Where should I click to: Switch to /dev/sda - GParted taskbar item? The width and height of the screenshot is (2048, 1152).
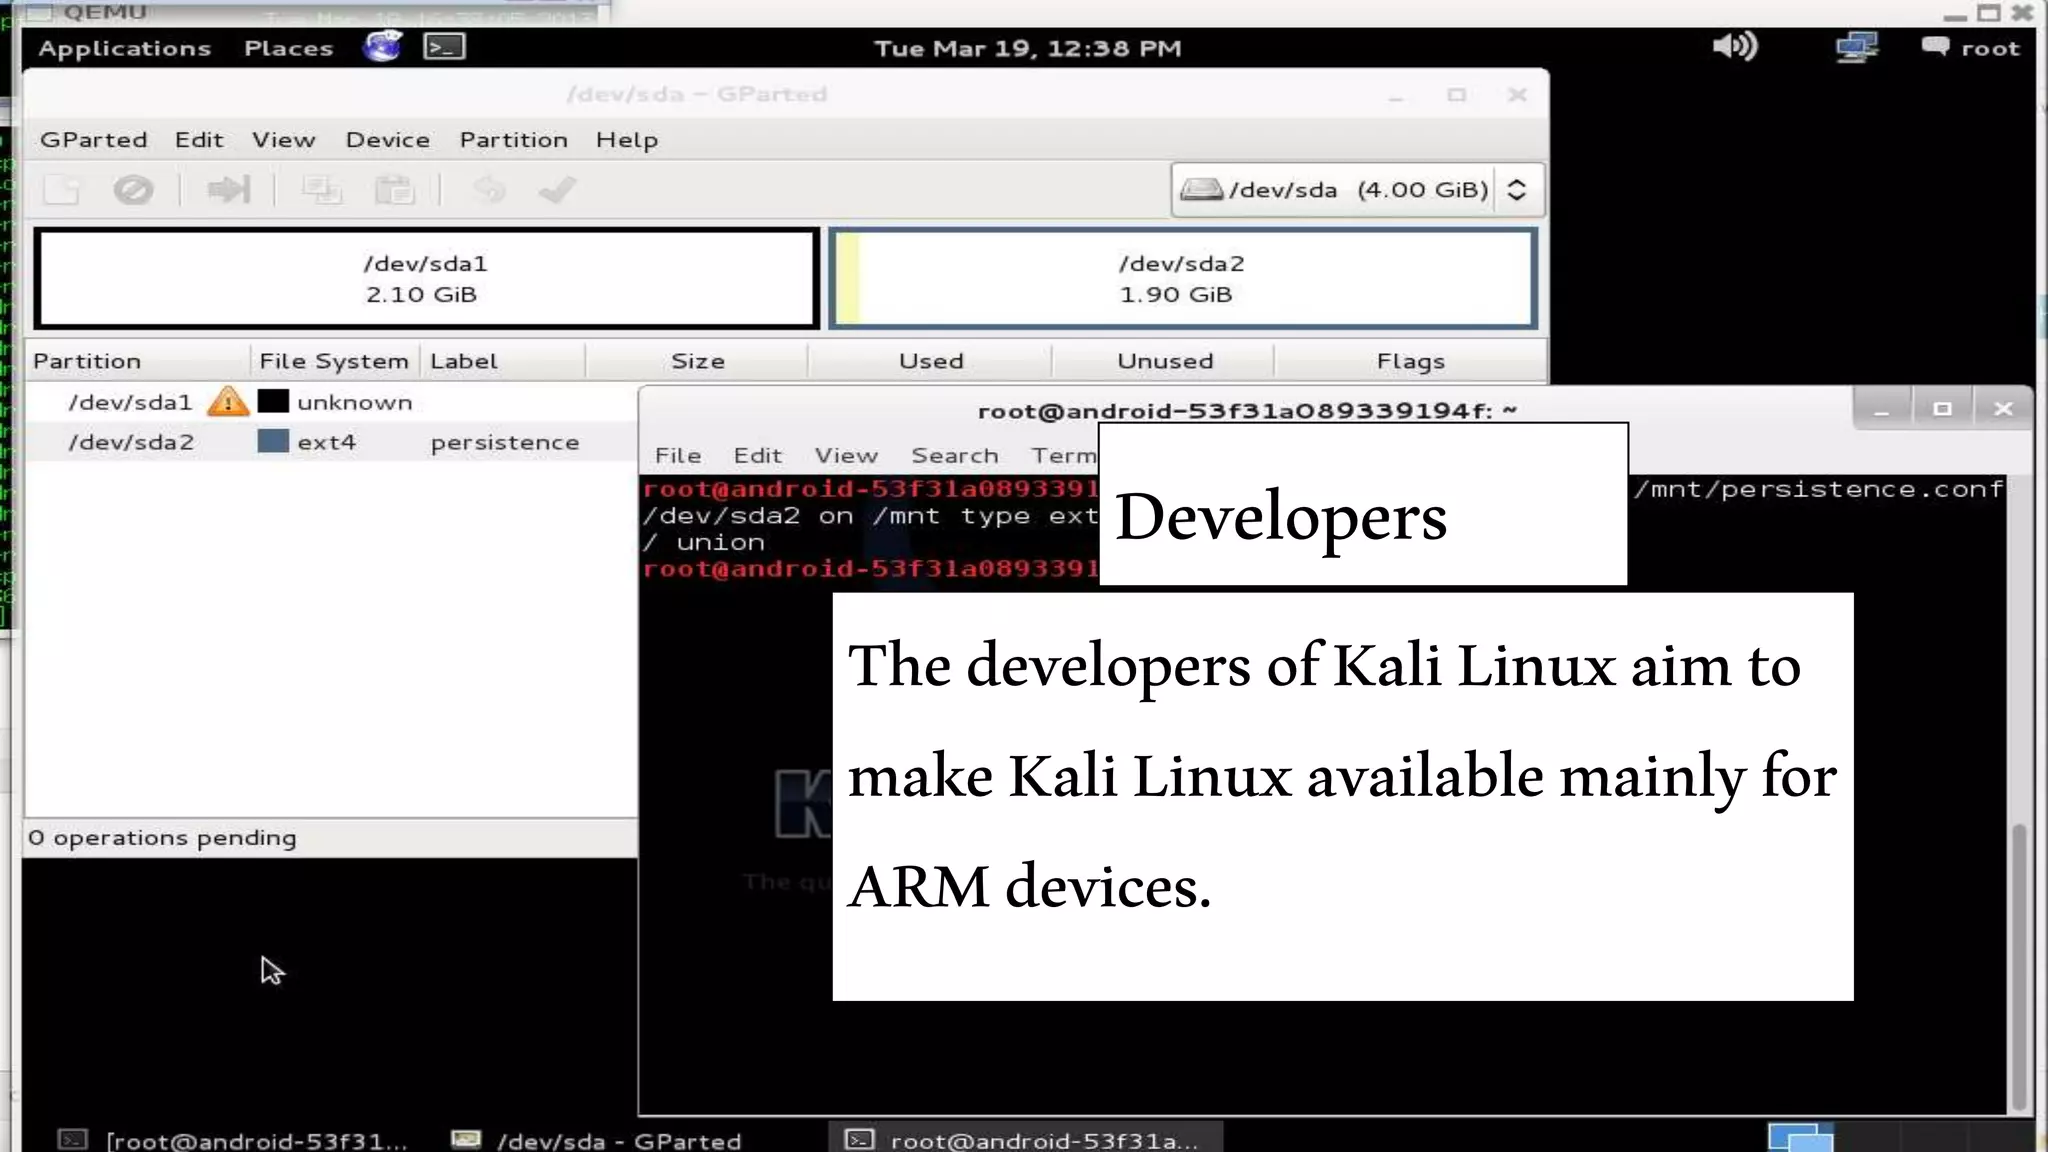click(596, 1140)
